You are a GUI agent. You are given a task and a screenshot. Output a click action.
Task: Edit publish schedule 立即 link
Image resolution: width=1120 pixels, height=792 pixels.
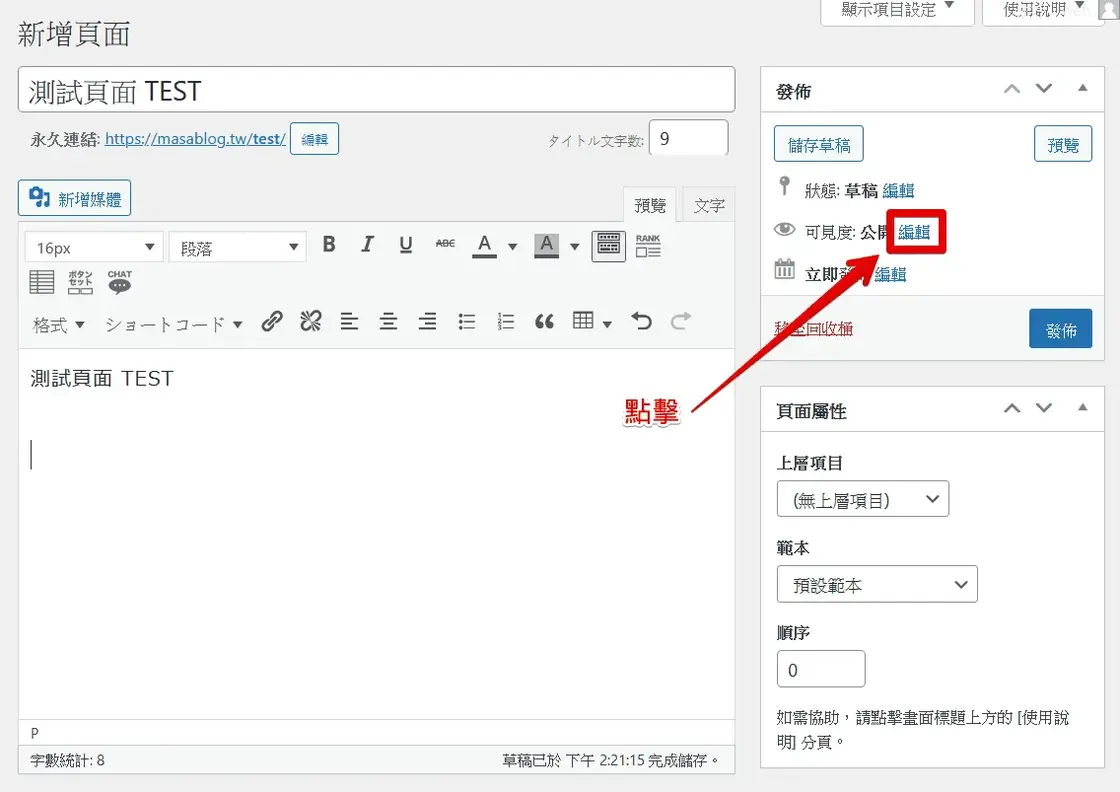tap(891, 274)
